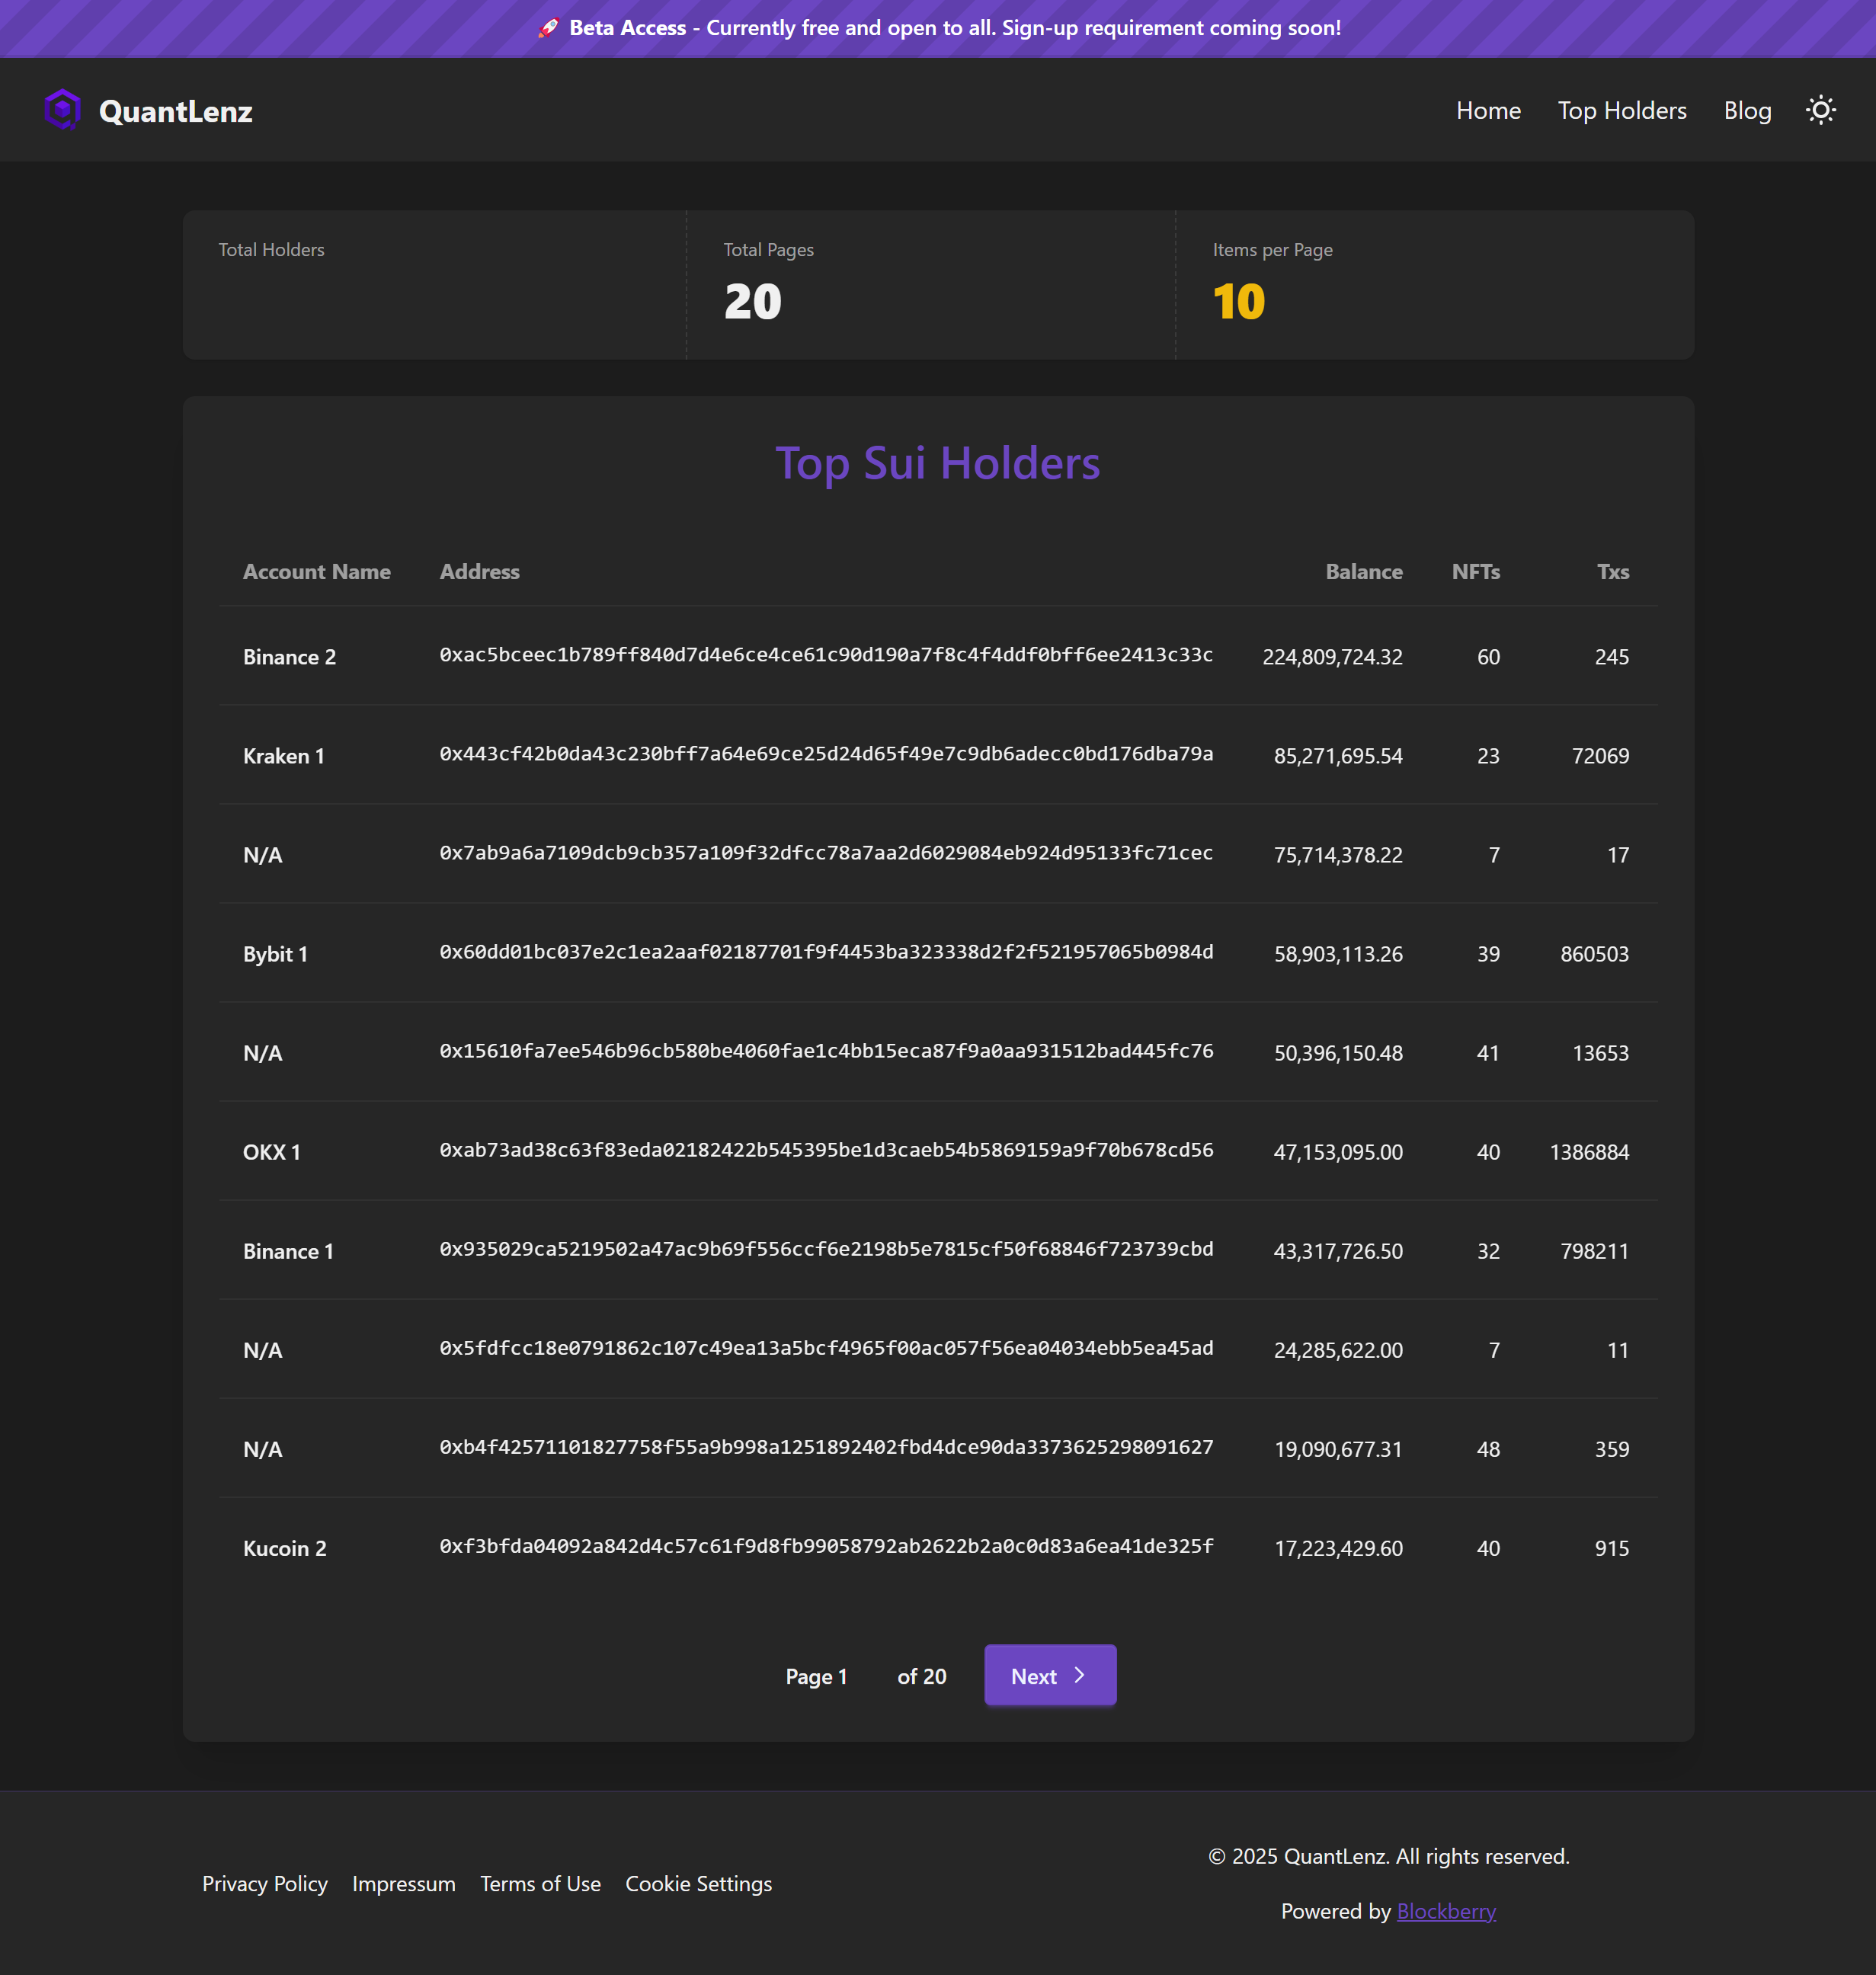Click the rocket emoji in the beta banner
The height and width of the screenshot is (1975, 1876).
[547, 28]
